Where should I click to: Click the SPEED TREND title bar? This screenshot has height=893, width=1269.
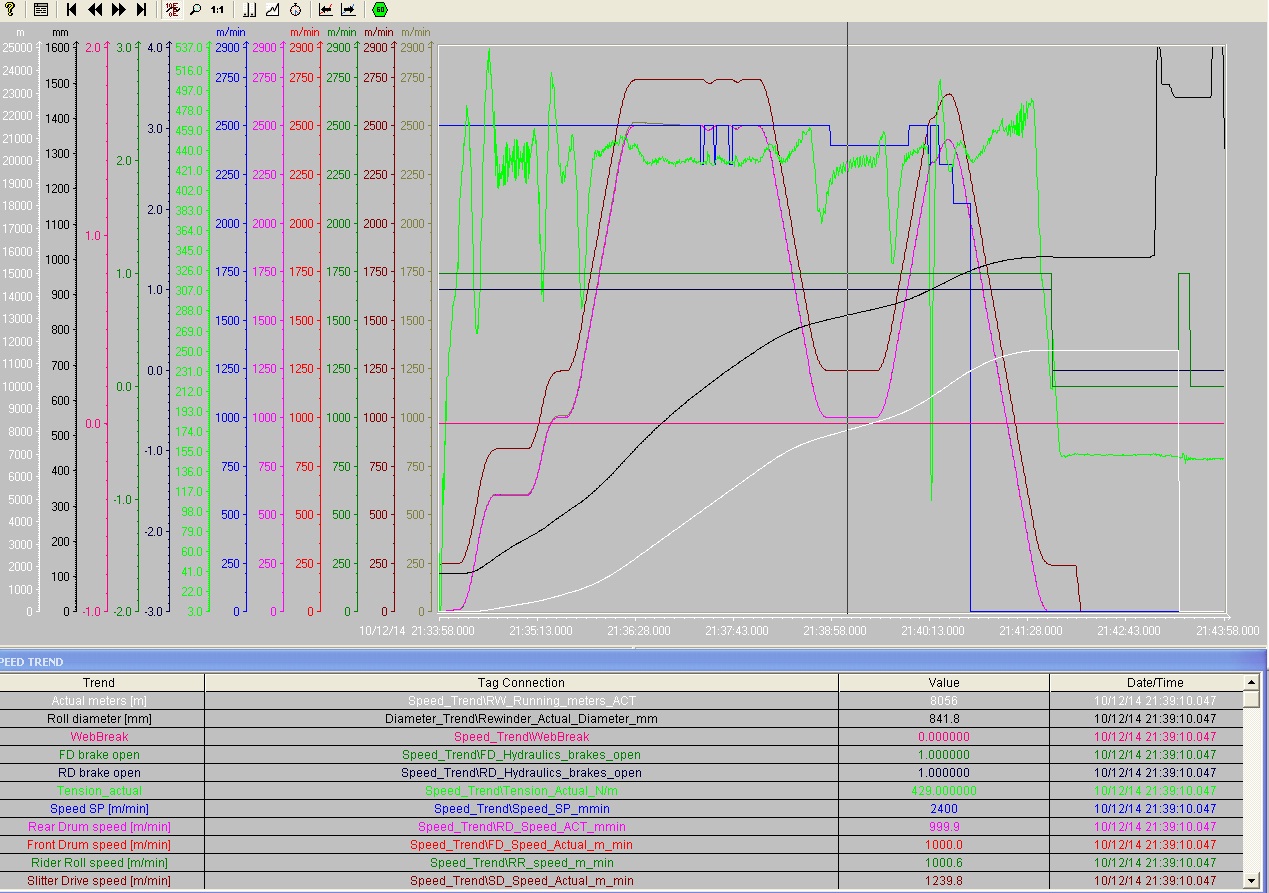pyautogui.click(x=634, y=661)
